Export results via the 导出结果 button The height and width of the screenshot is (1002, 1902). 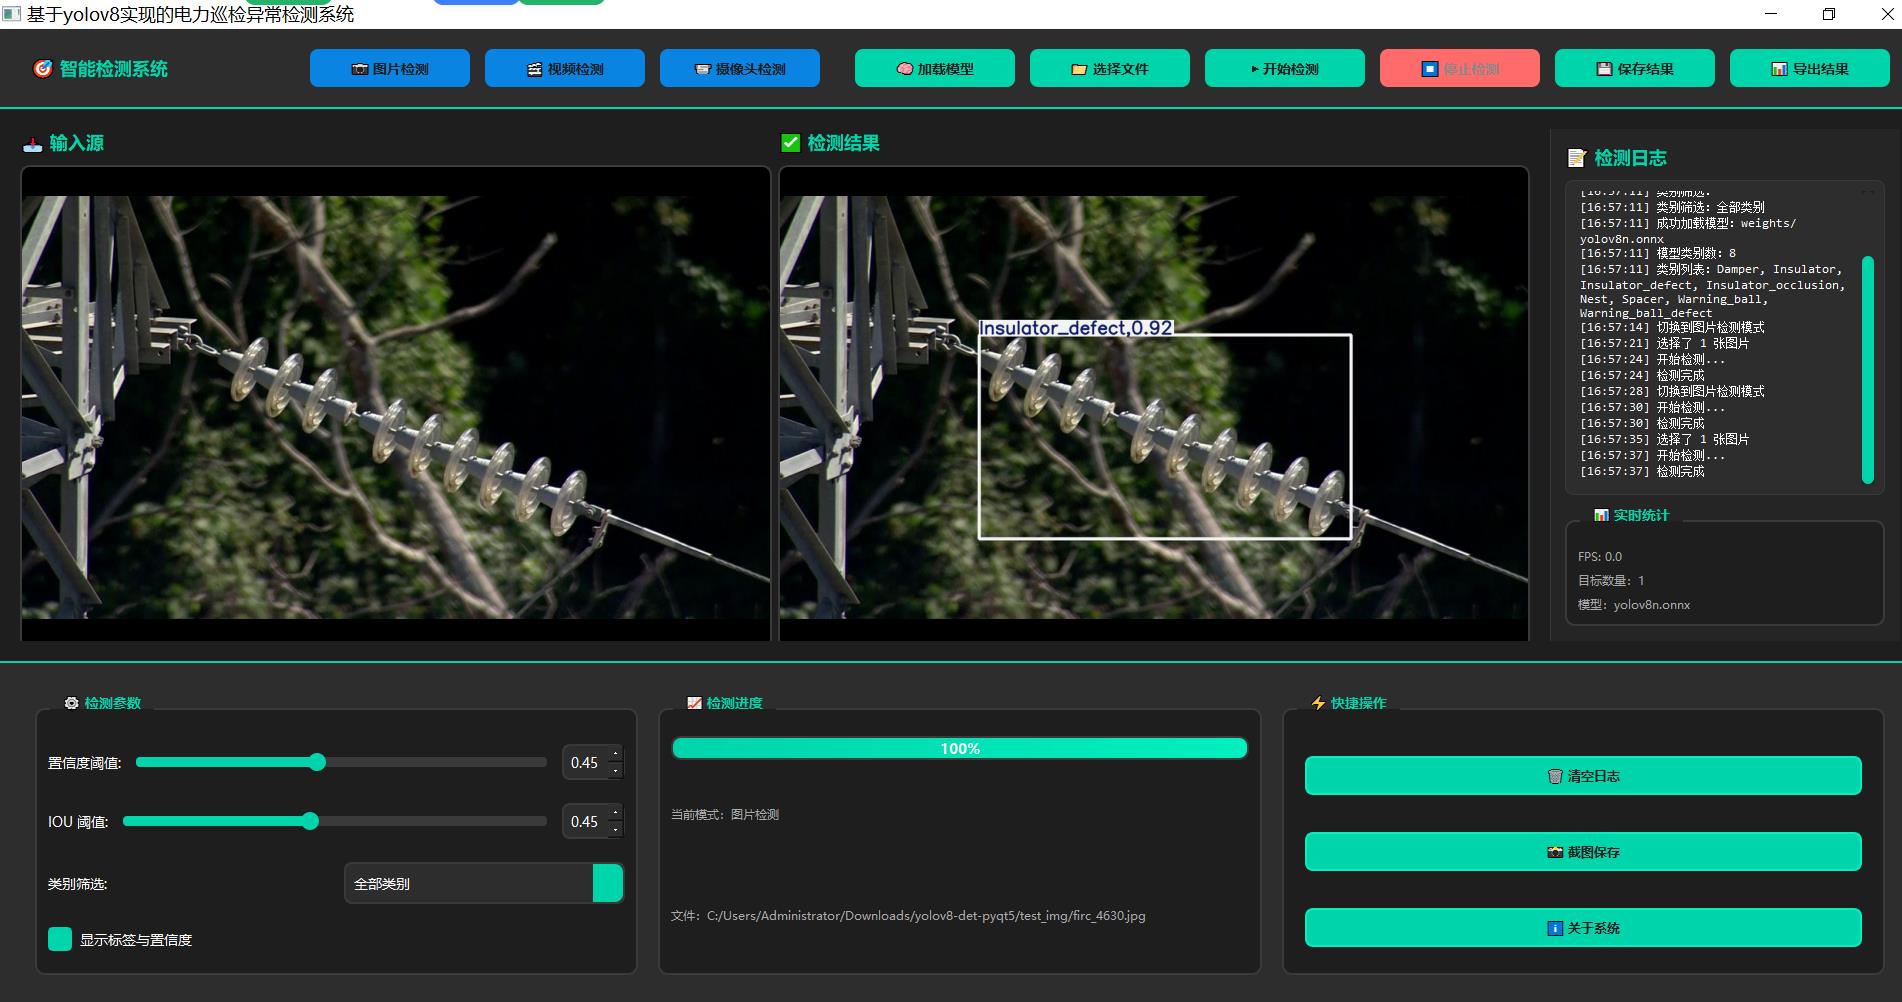point(1810,68)
